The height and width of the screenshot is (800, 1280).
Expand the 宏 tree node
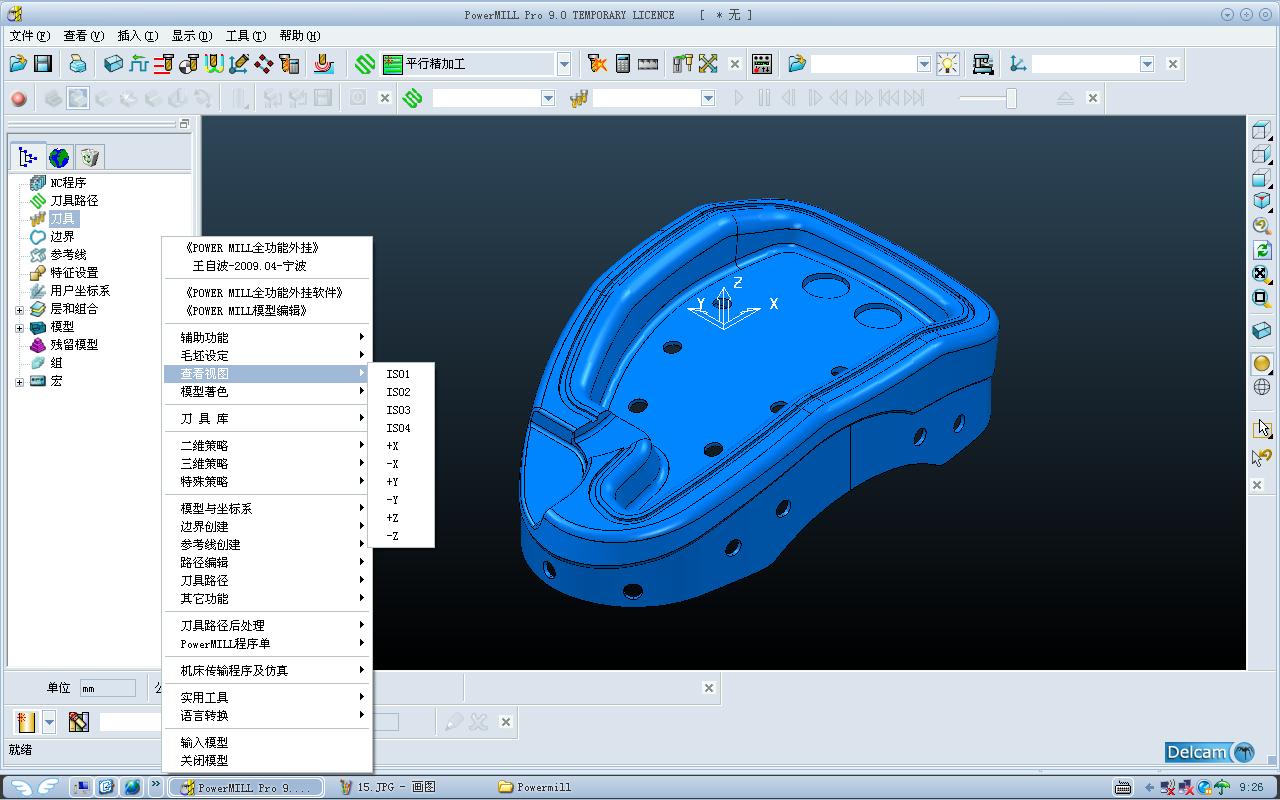coord(19,382)
